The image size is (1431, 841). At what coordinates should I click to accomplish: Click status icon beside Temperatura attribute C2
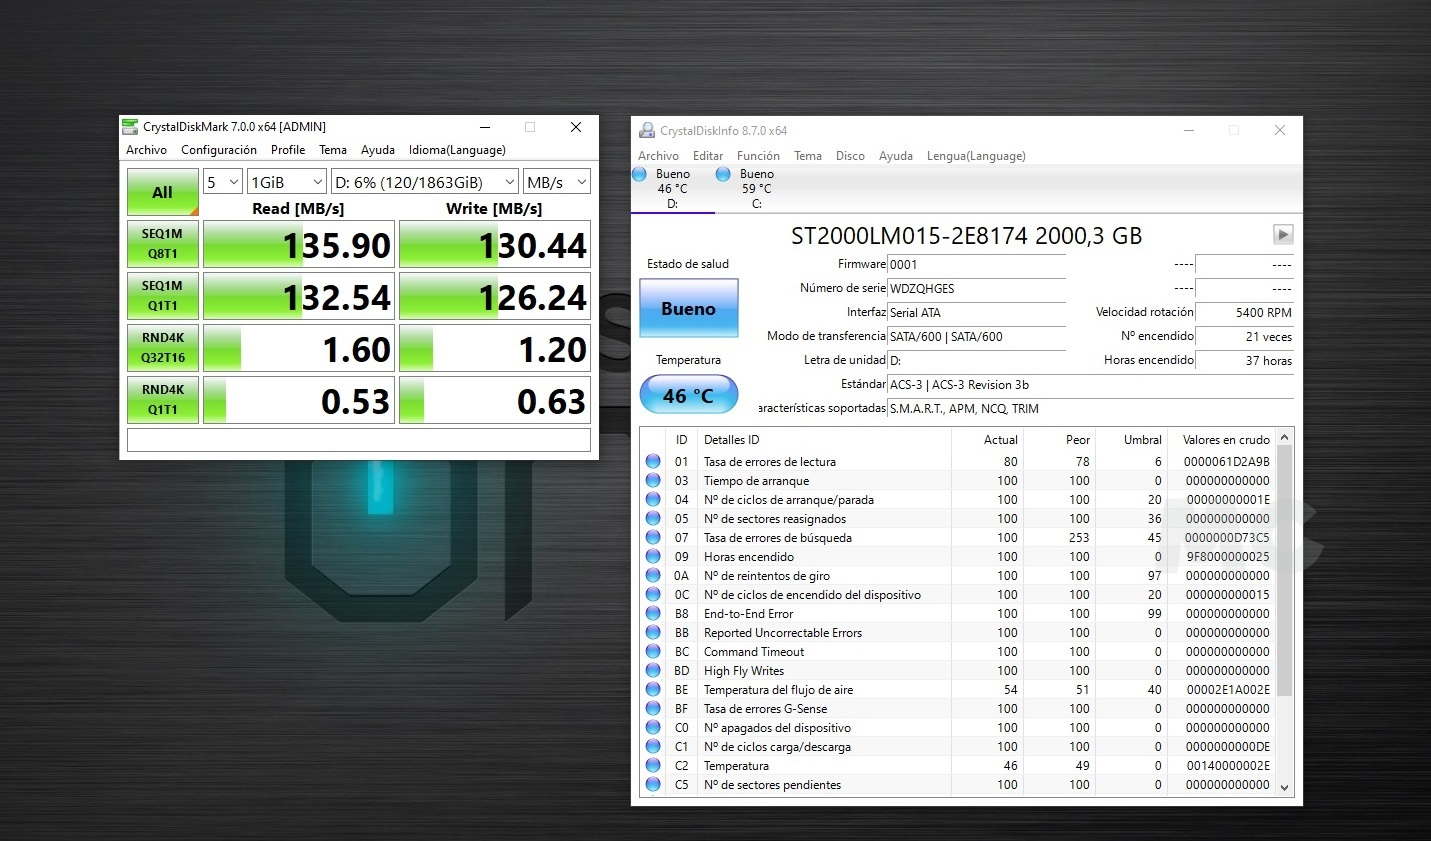[x=653, y=766]
